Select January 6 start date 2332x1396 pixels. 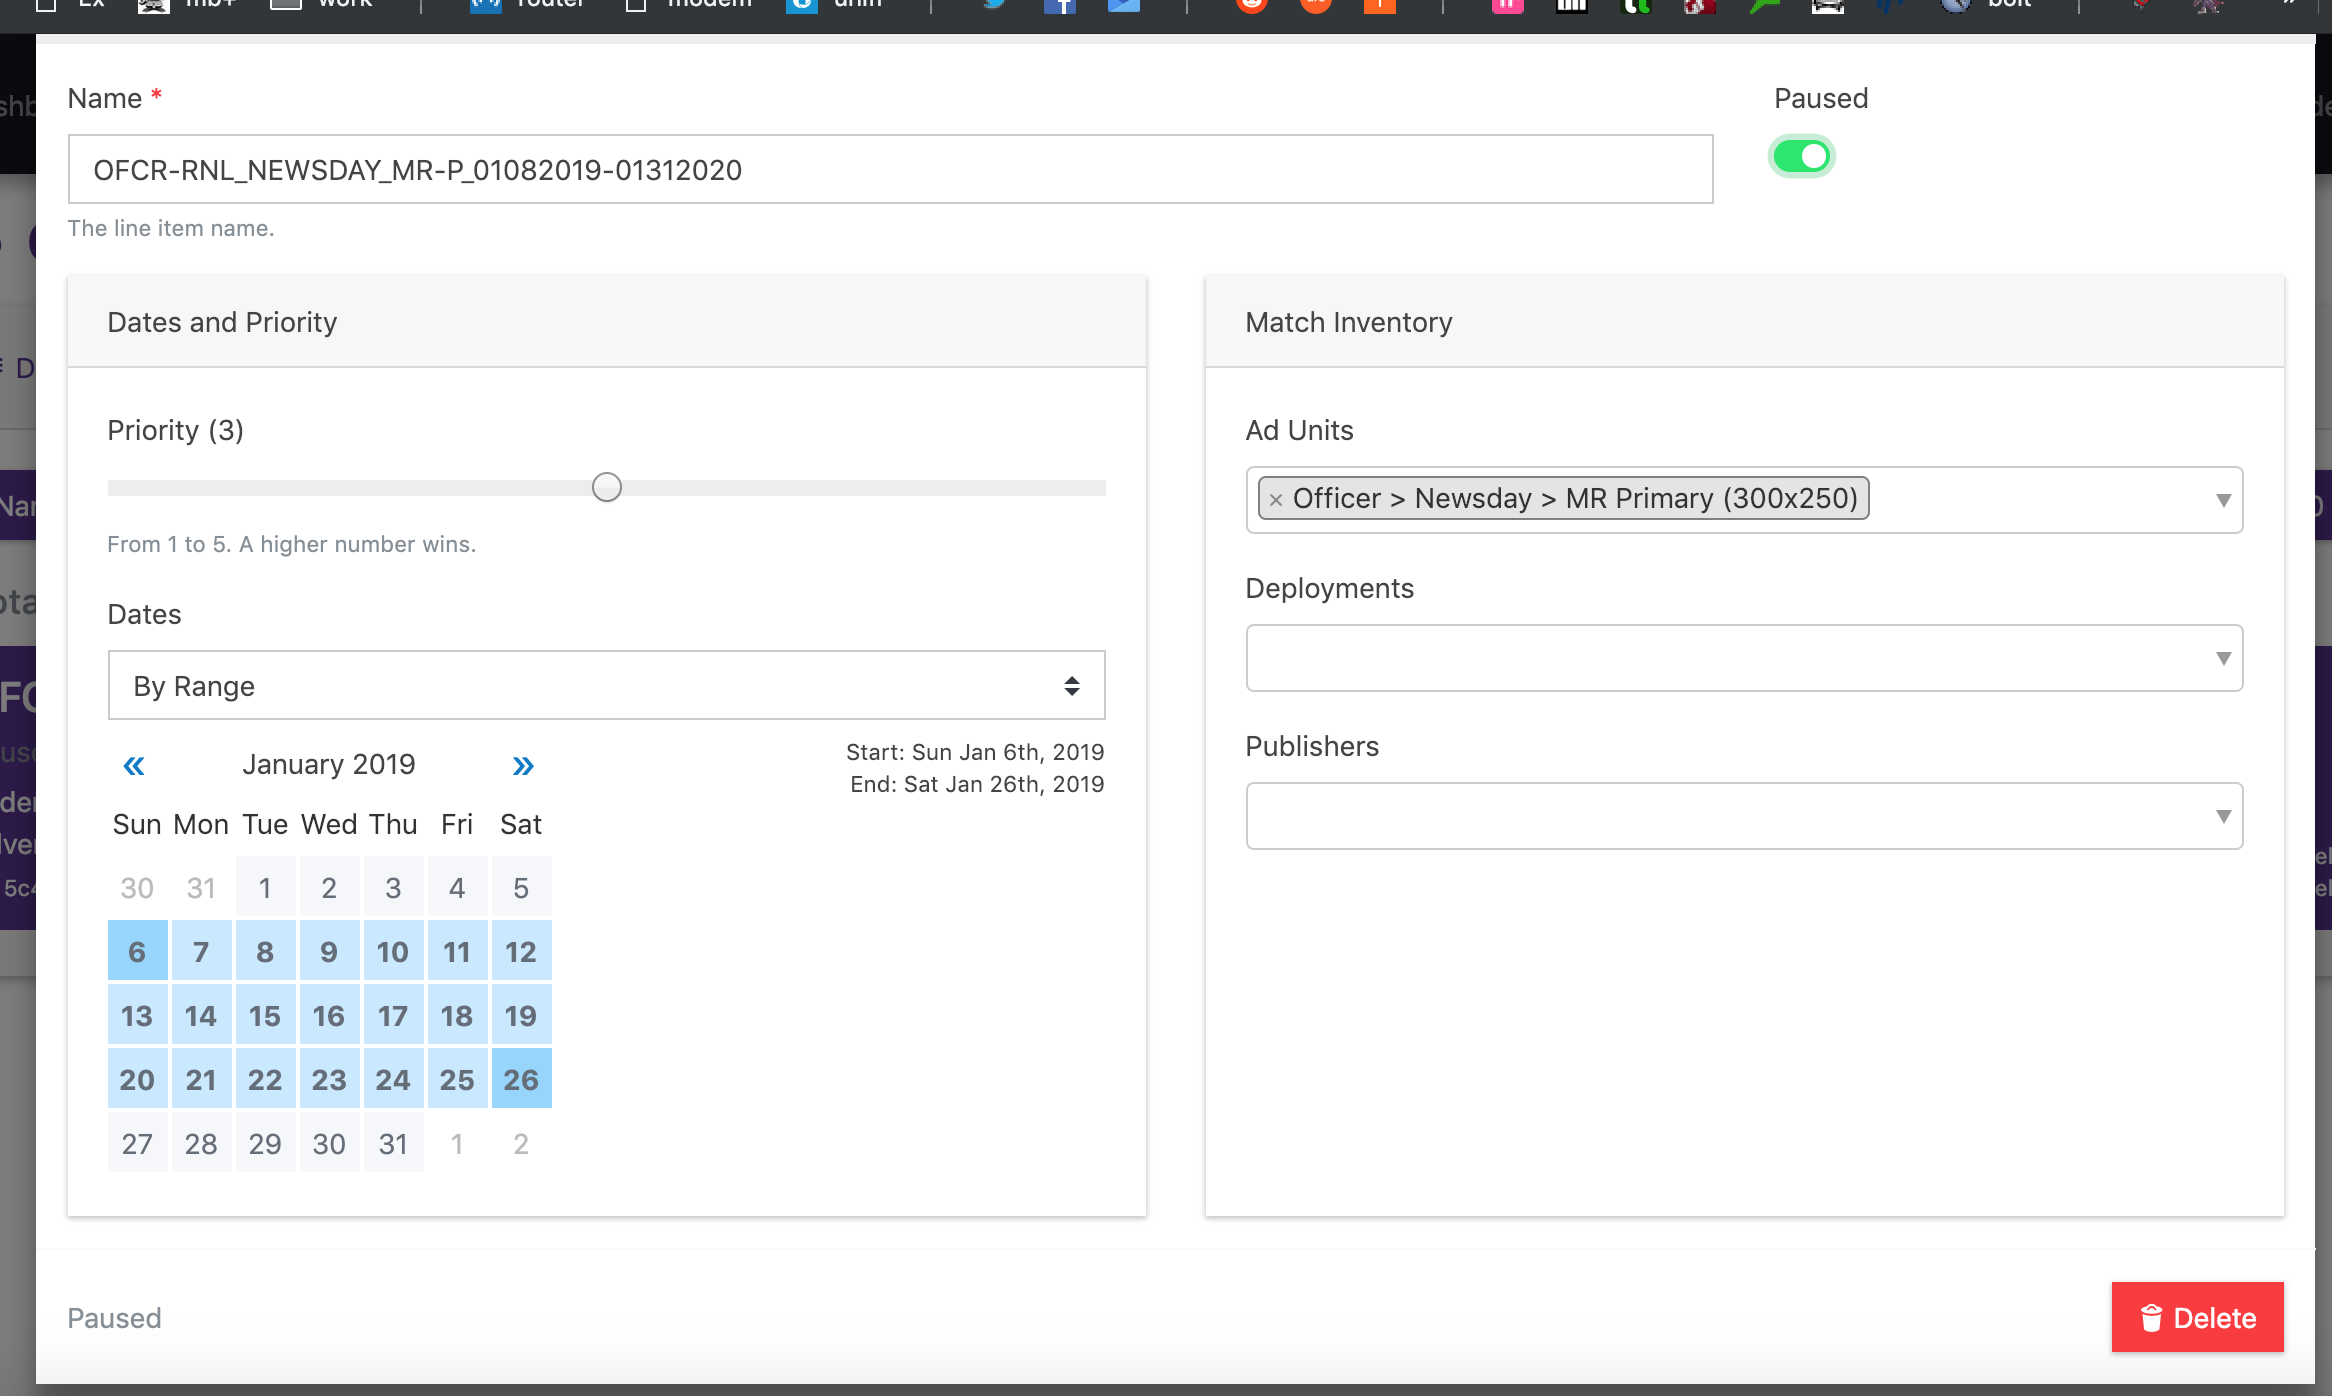tap(137, 952)
